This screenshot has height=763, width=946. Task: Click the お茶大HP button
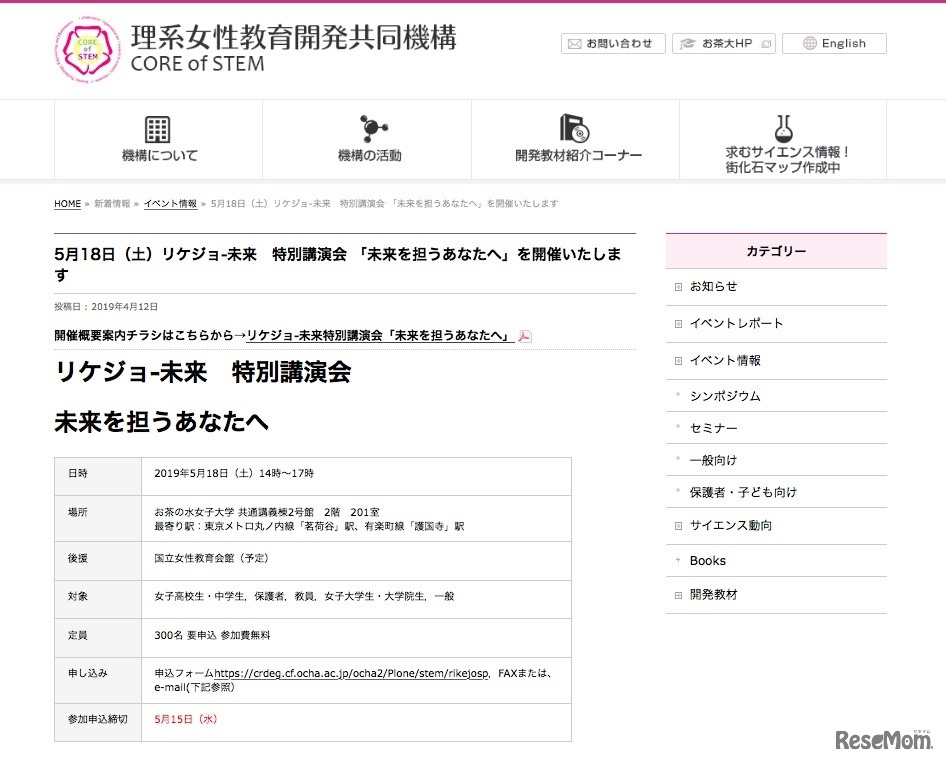pos(723,43)
